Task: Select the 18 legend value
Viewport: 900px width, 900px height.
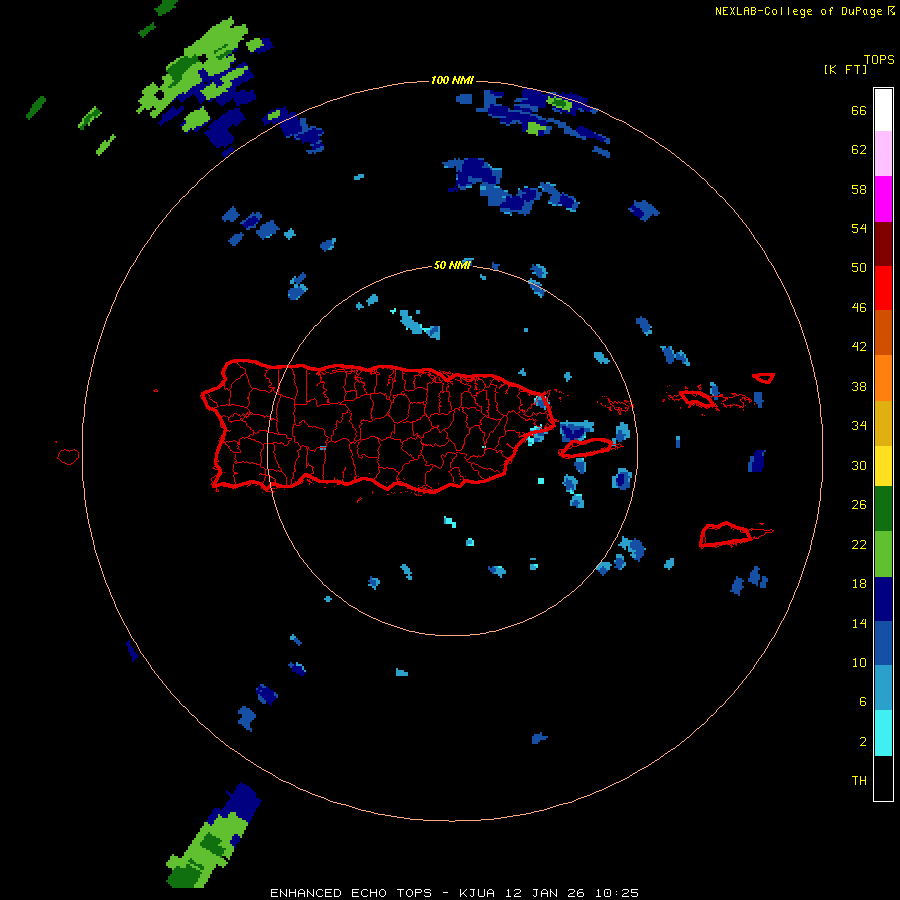Action: pos(859,584)
